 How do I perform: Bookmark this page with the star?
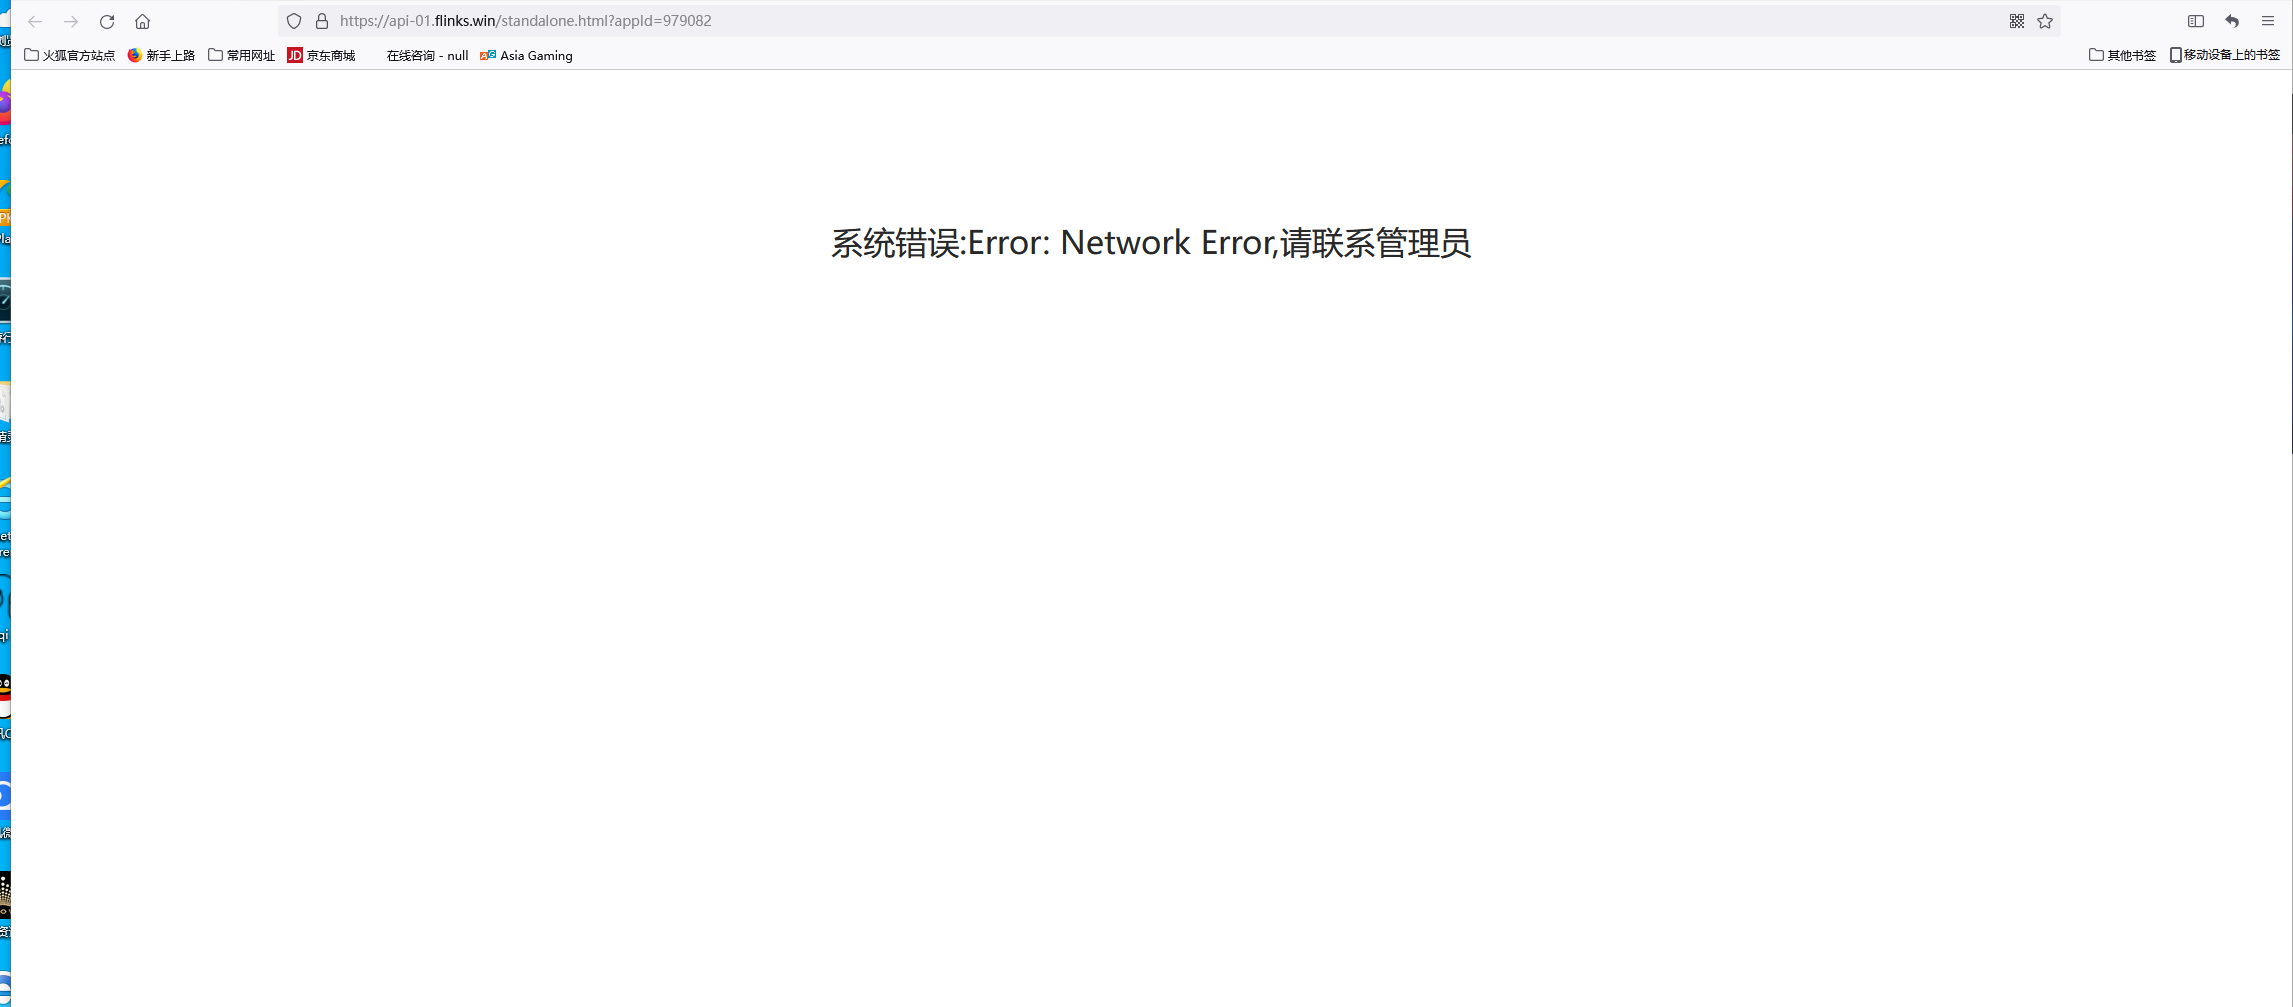(2045, 21)
